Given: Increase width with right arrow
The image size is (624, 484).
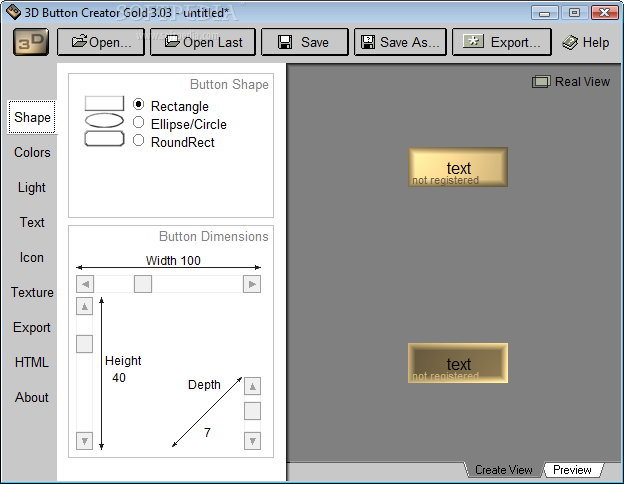Looking at the screenshot, I should coord(252,284).
